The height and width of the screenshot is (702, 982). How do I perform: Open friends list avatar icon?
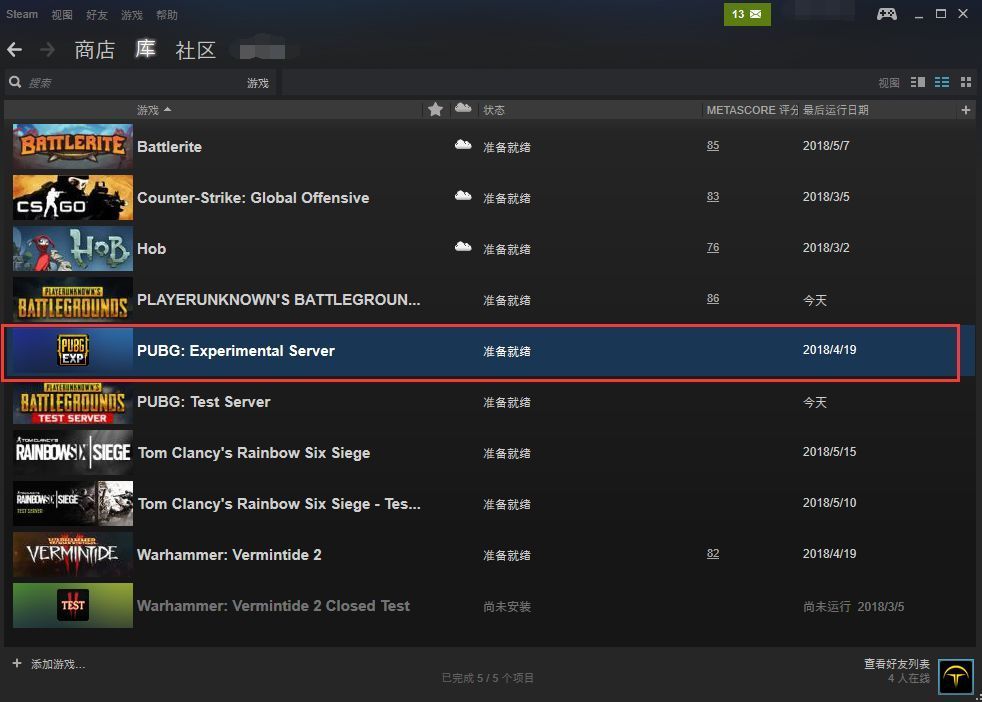(955, 676)
